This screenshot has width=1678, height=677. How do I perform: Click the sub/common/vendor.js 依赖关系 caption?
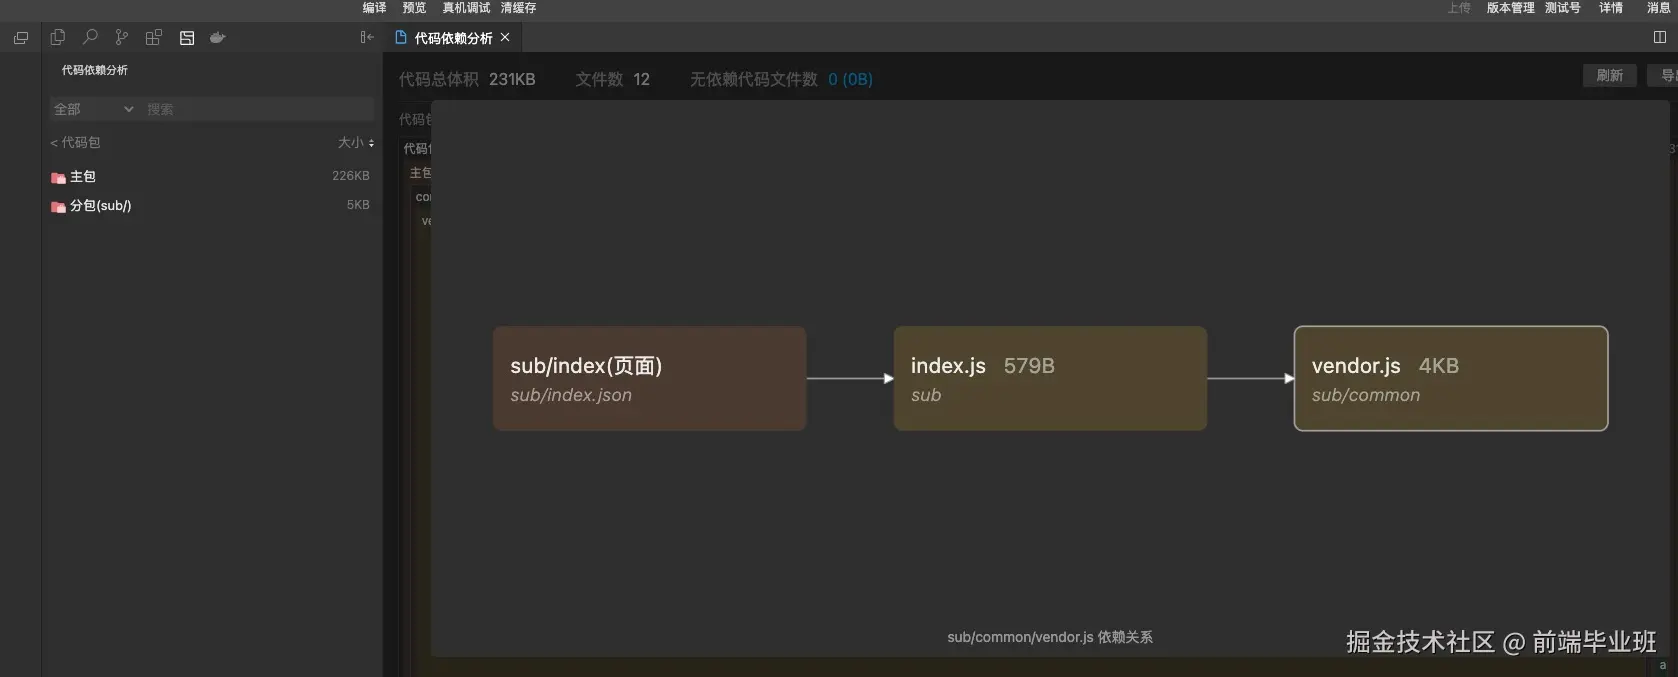[1050, 637]
